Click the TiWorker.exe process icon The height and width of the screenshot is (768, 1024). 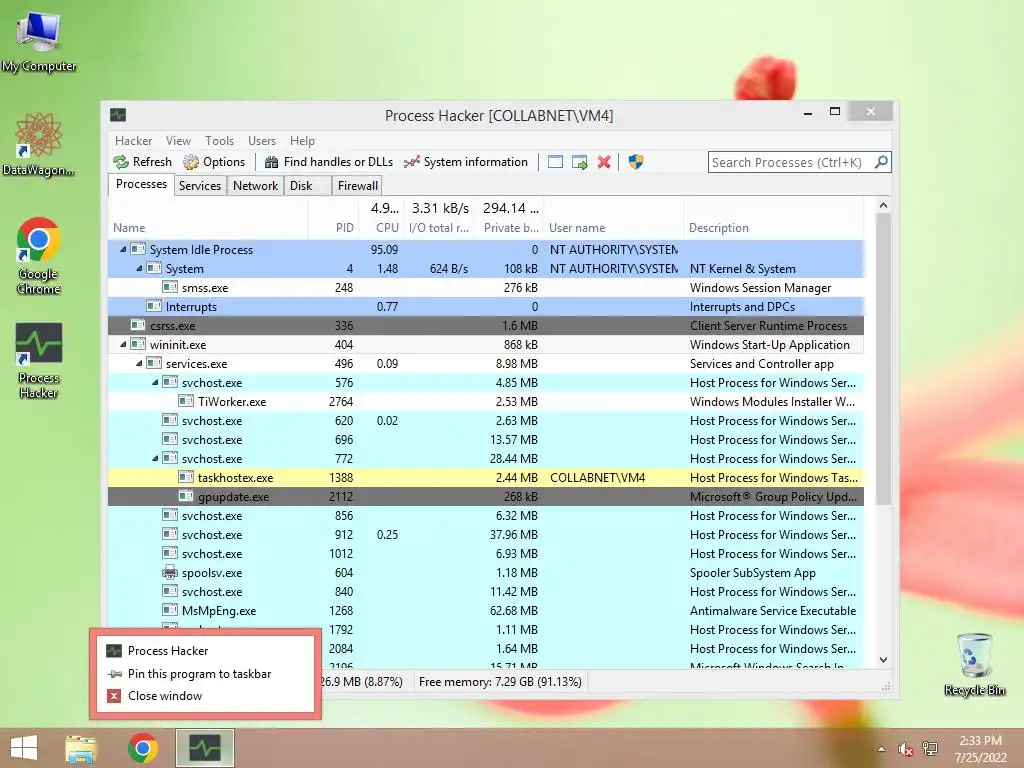[186, 402]
